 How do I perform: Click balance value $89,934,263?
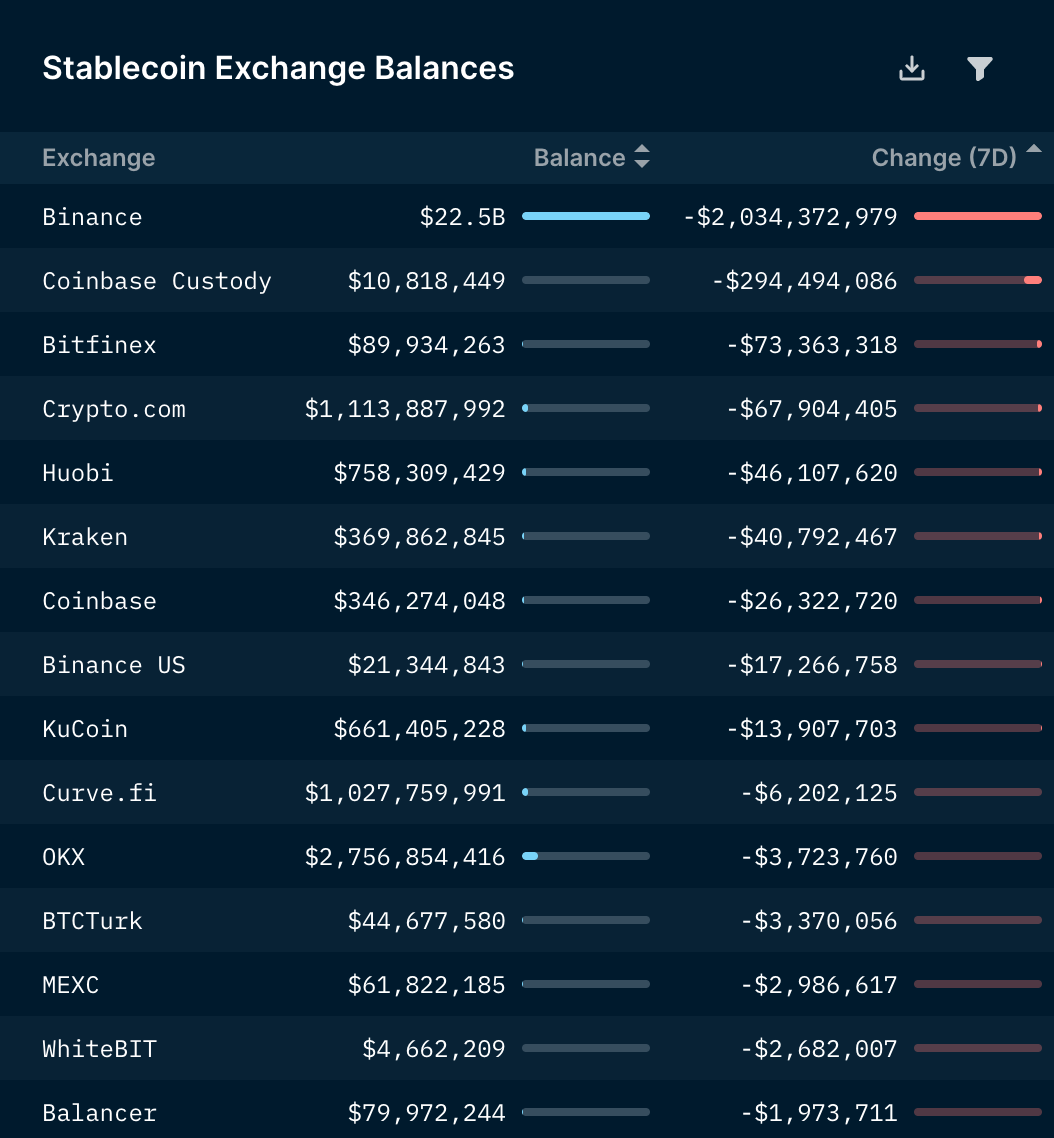[426, 345]
